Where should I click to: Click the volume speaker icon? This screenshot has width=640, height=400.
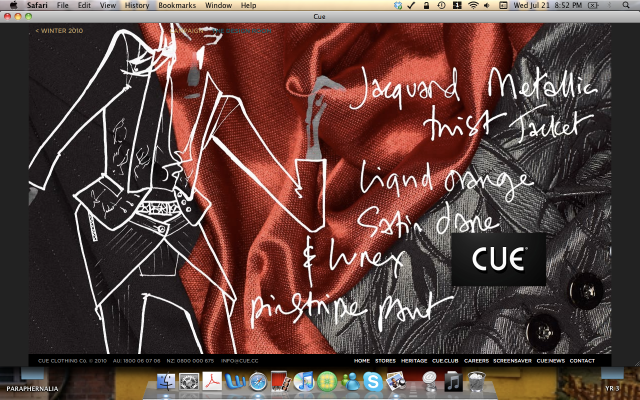pyautogui.click(x=487, y=5)
